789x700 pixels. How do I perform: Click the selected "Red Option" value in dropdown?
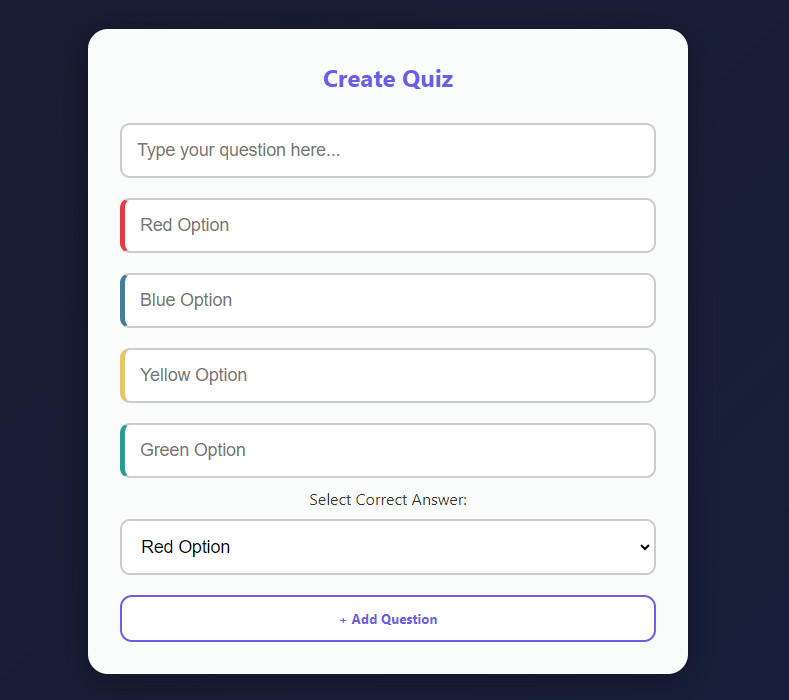point(186,547)
